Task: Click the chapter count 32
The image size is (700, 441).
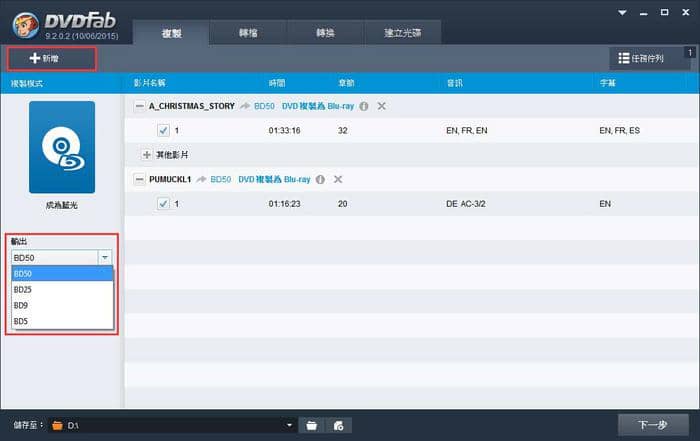Action: click(x=342, y=130)
